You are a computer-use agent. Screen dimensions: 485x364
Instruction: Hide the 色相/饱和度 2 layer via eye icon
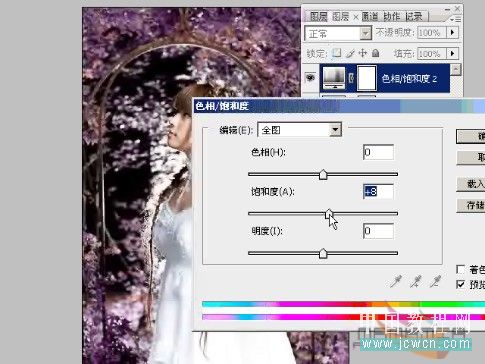(x=311, y=78)
